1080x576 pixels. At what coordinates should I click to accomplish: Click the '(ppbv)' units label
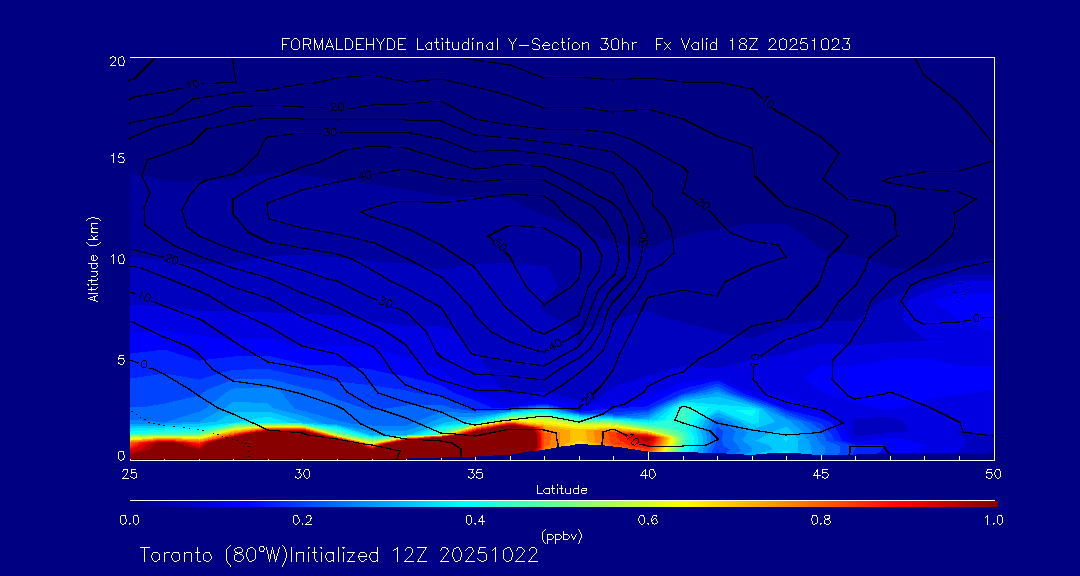(x=562, y=535)
